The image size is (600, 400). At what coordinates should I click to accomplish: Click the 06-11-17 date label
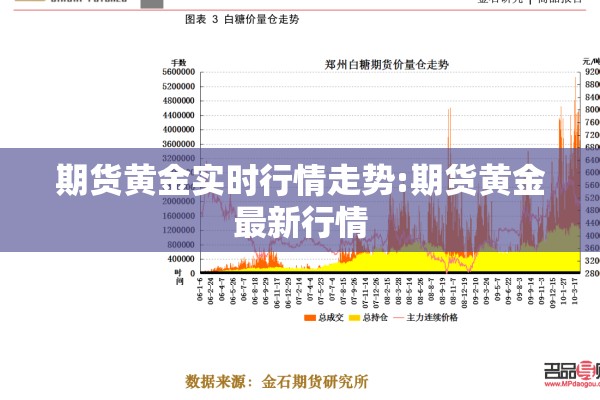click(277, 293)
